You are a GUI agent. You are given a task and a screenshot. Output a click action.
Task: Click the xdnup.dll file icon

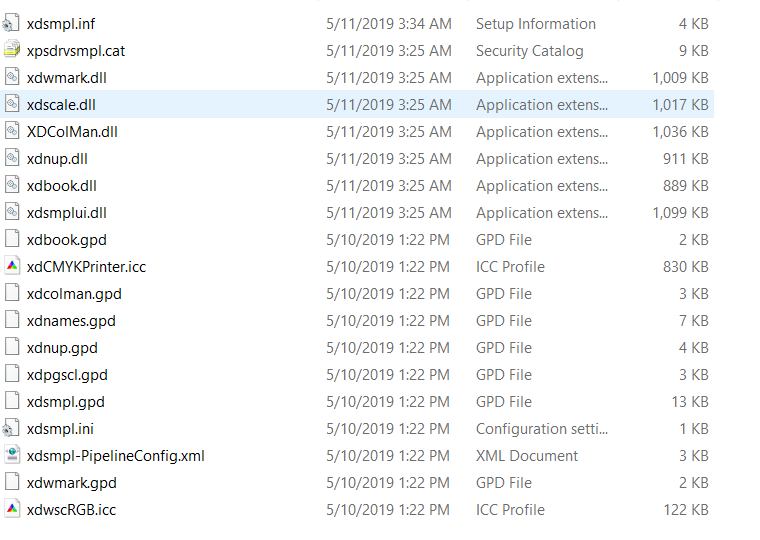(x=12, y=159)
